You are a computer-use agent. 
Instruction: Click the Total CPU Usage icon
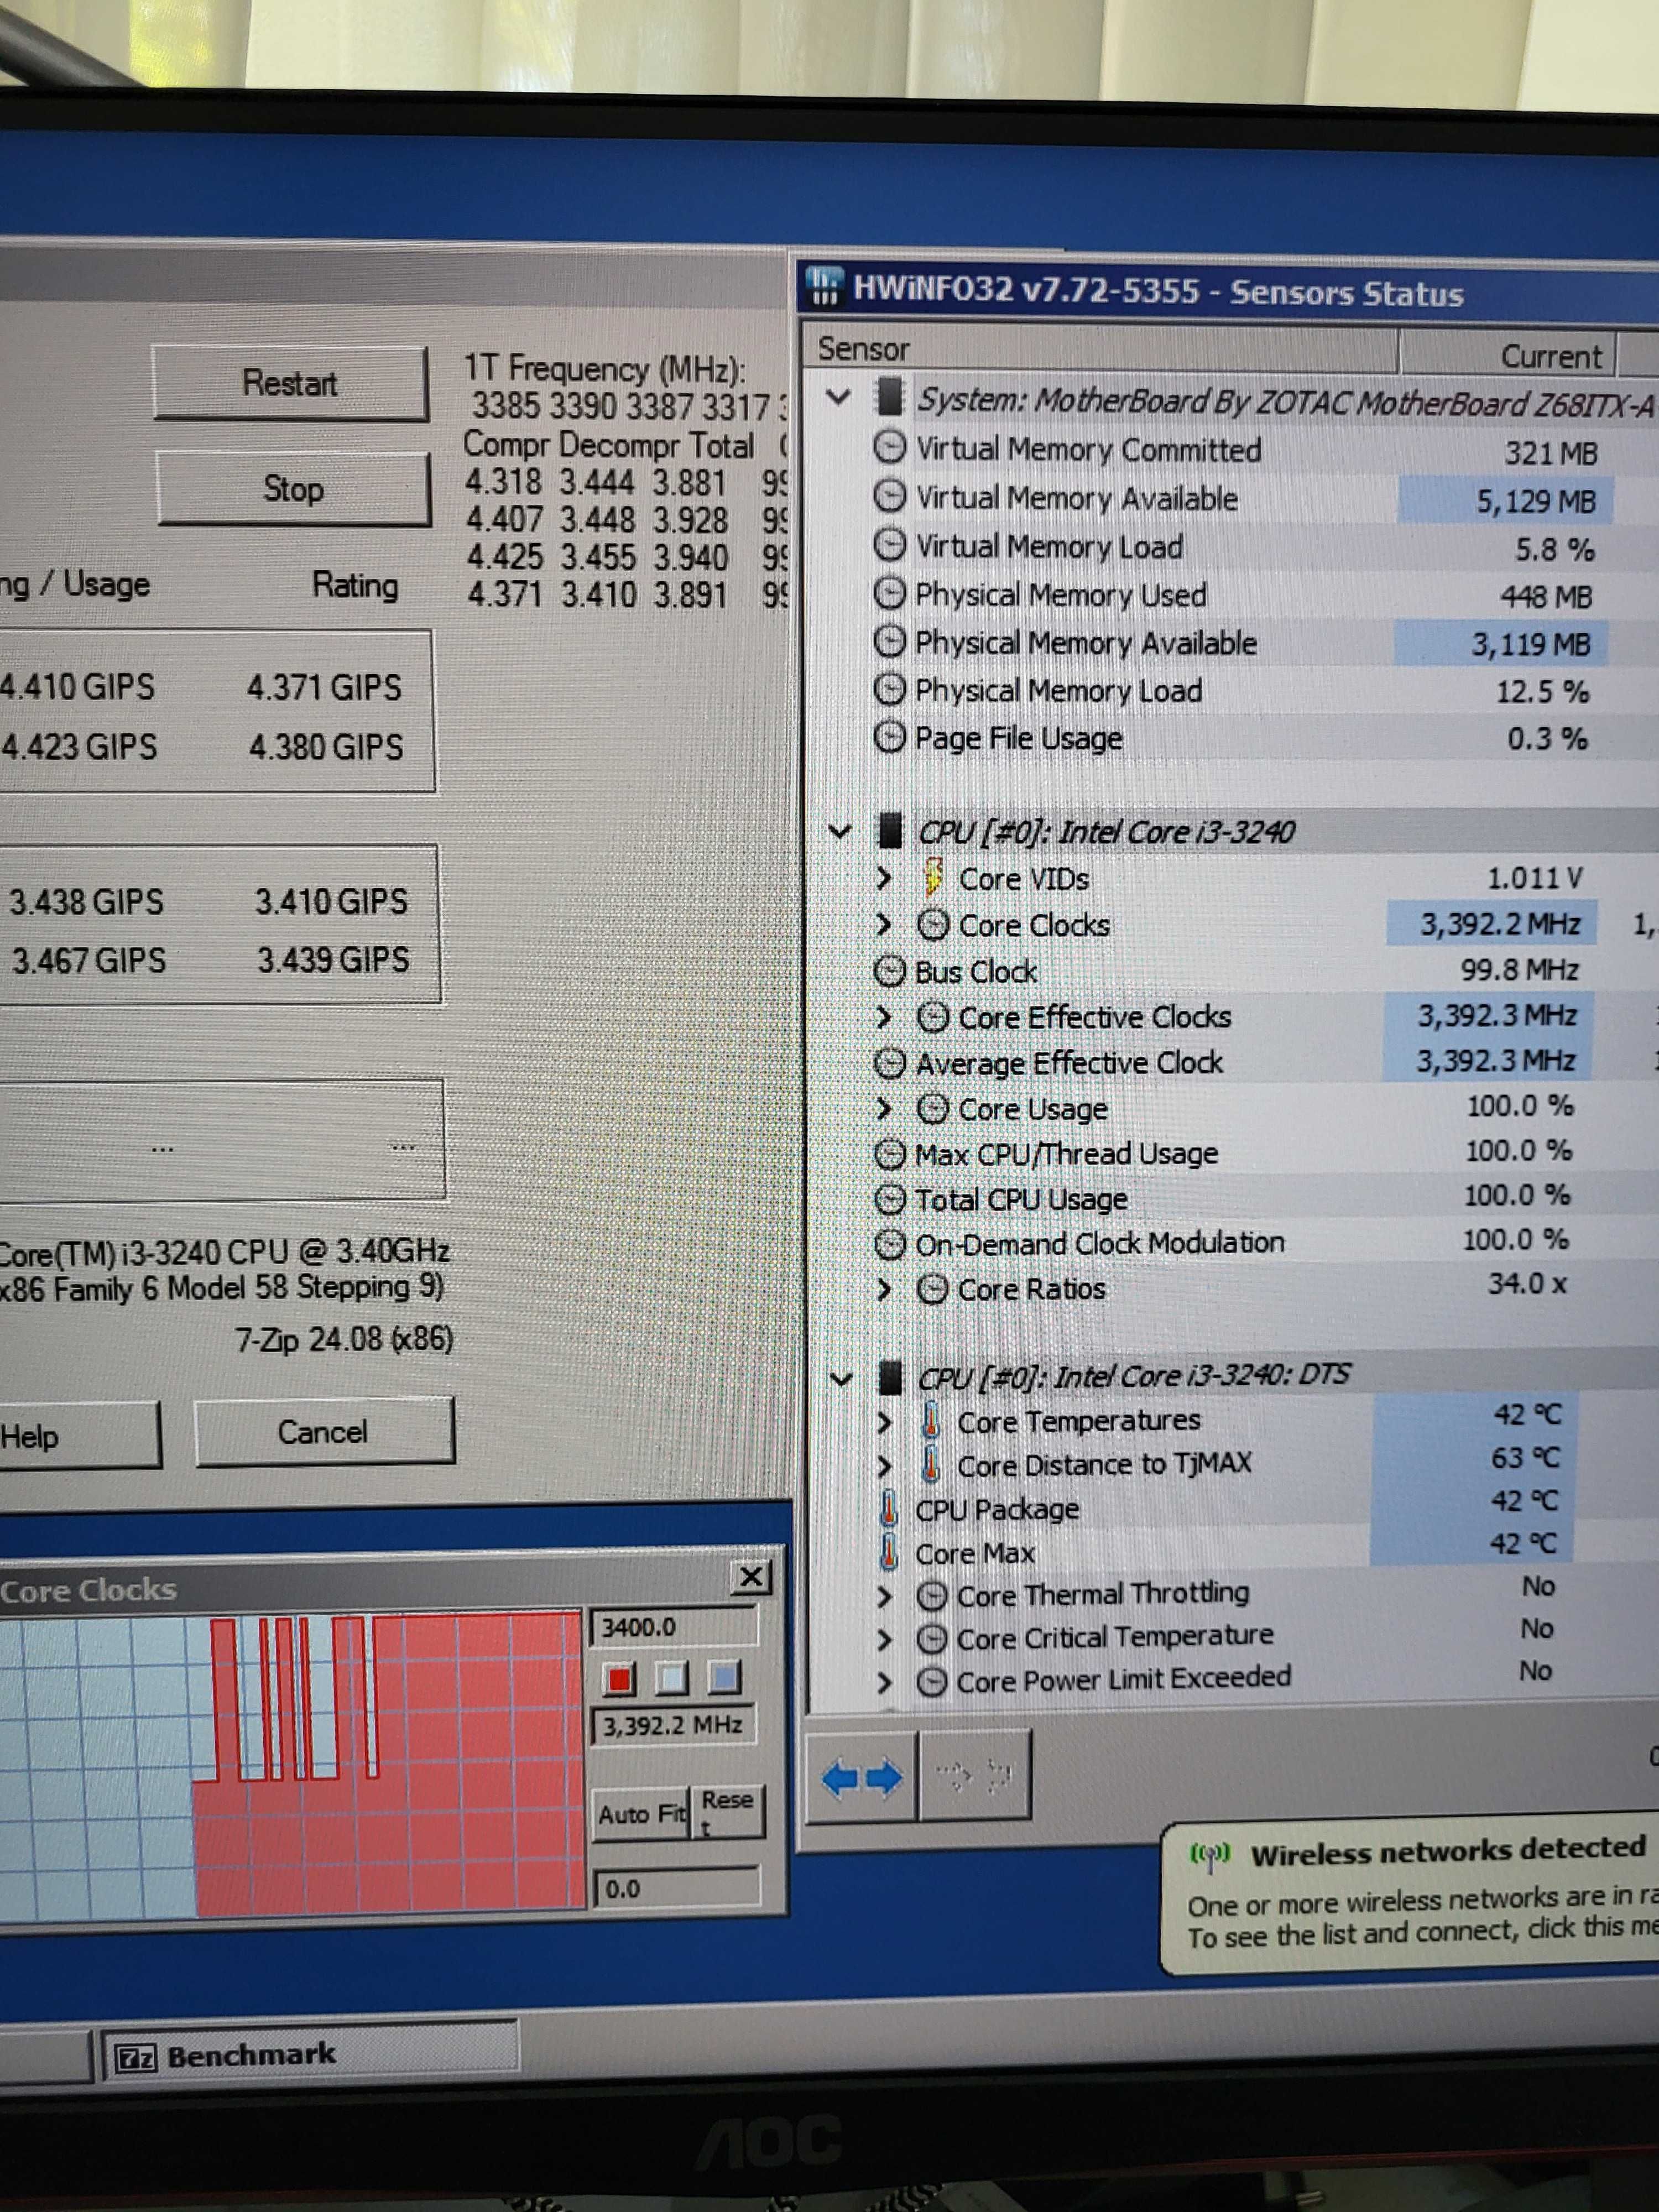click(x=889, y=1199)
